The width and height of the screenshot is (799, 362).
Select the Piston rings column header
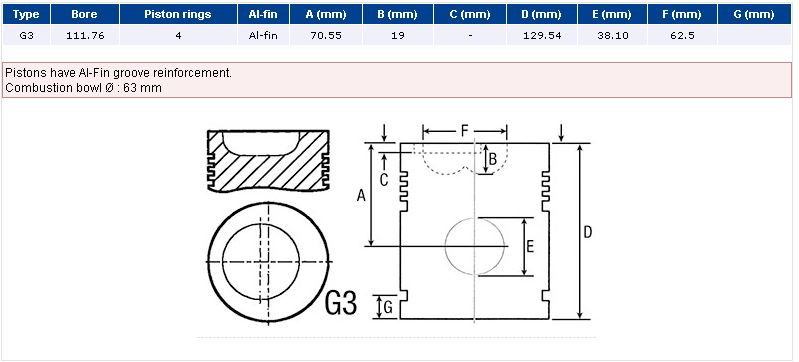tap(178, 14)
